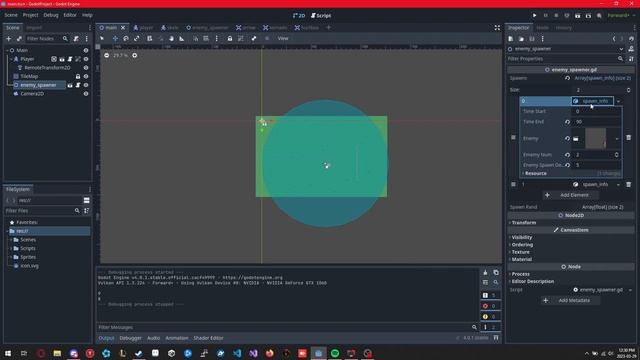Activate the Rotate Mode tool
Image resolution: width=640 pixels, height=360 pixels.
(126, 38)
